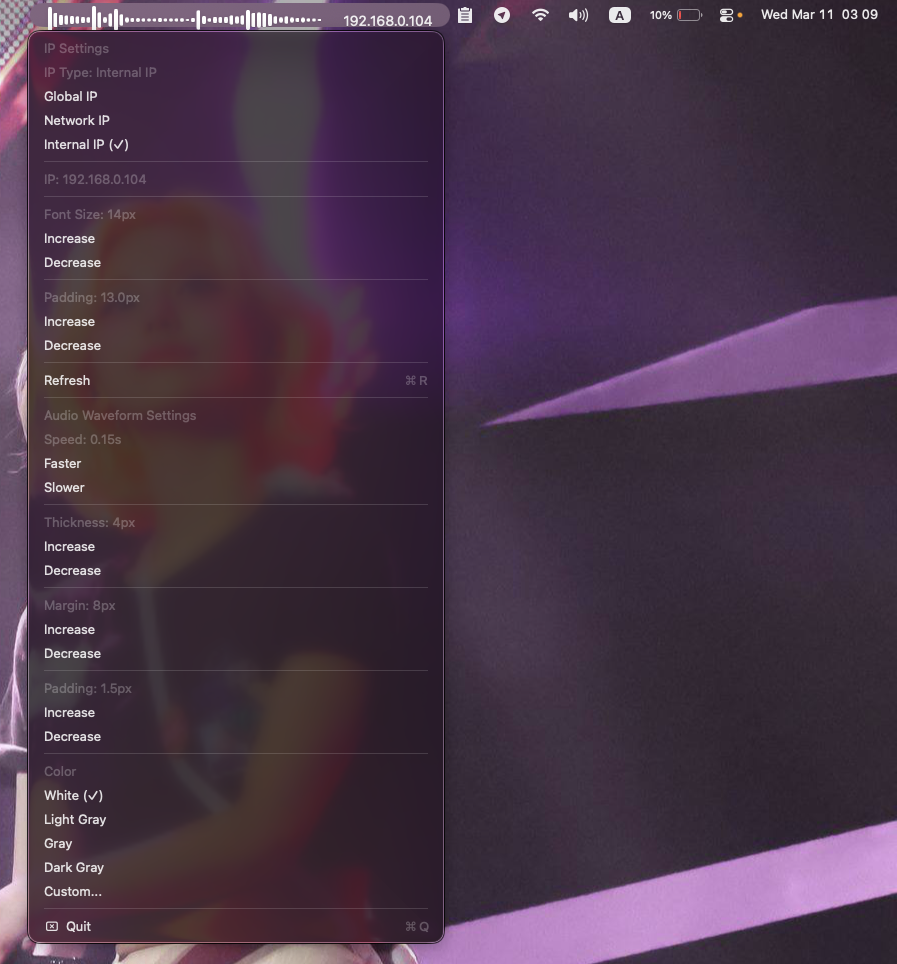The width and height of the screenshot is (897, 964).
Task: Click the input source "A" icon
Action: [619, 15]
